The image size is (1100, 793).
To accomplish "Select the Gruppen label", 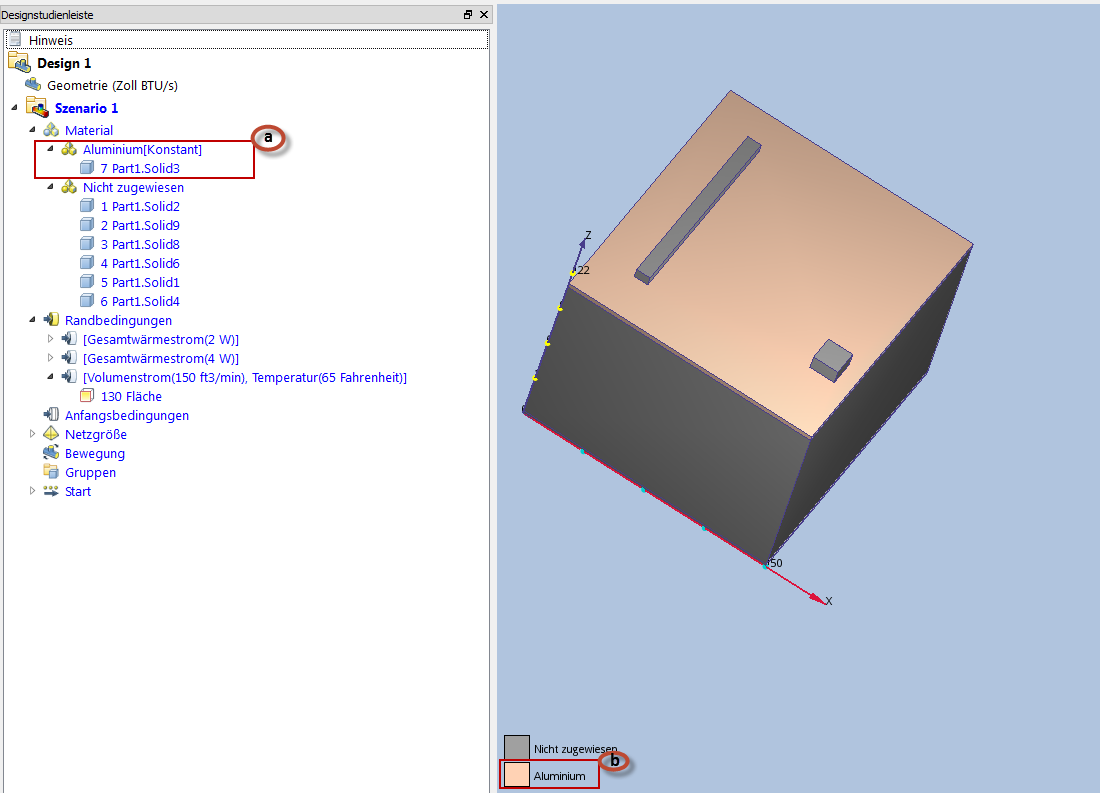I will (x=90, y=472).
